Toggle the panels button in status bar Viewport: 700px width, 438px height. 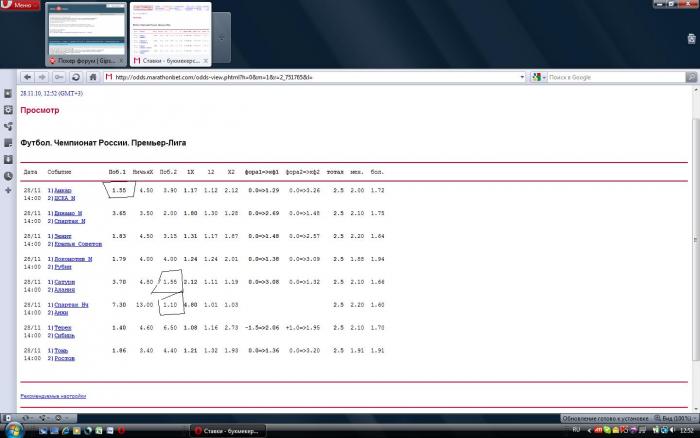pyautogui.click(x=8, y=418)
